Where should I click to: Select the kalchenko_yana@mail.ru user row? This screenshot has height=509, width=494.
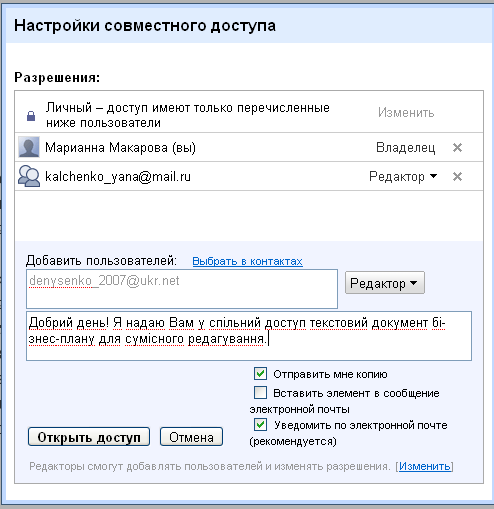pos(249,176)
